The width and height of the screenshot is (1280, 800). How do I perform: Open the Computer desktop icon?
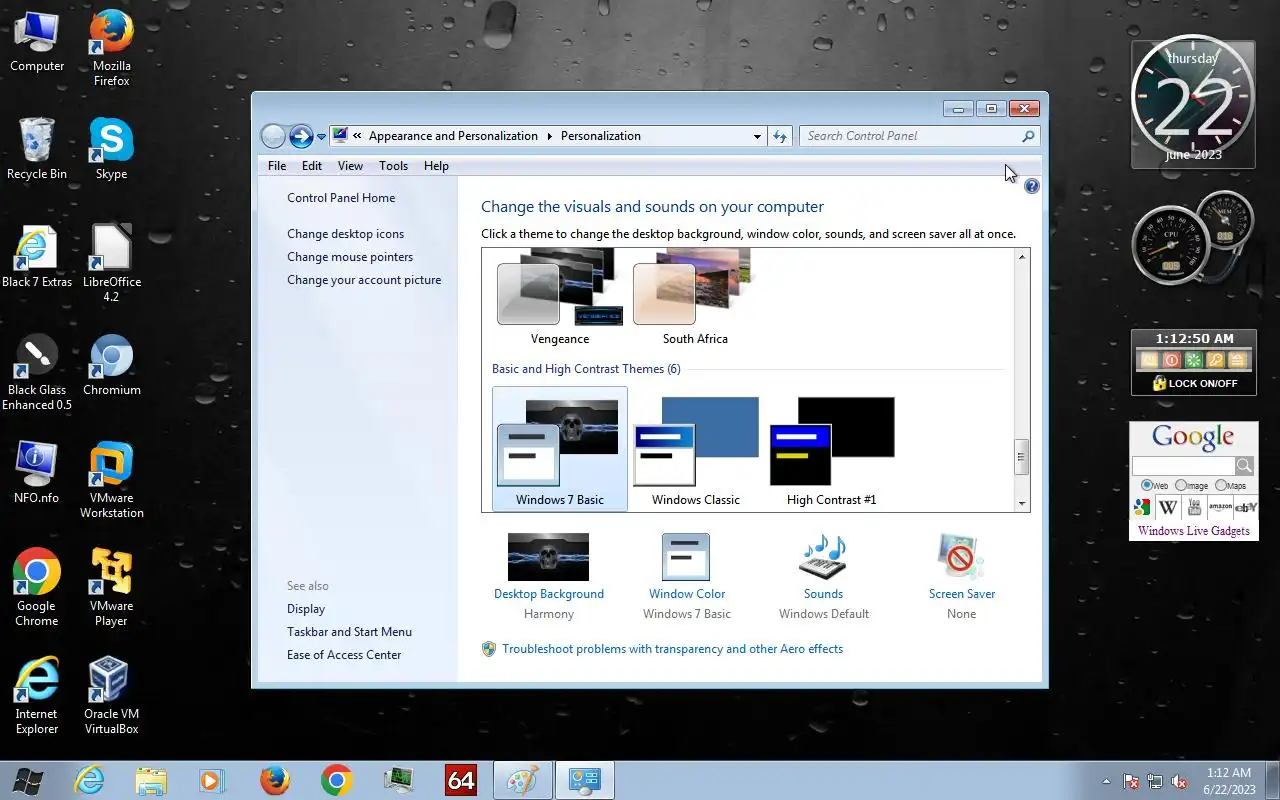click(37, 42)
